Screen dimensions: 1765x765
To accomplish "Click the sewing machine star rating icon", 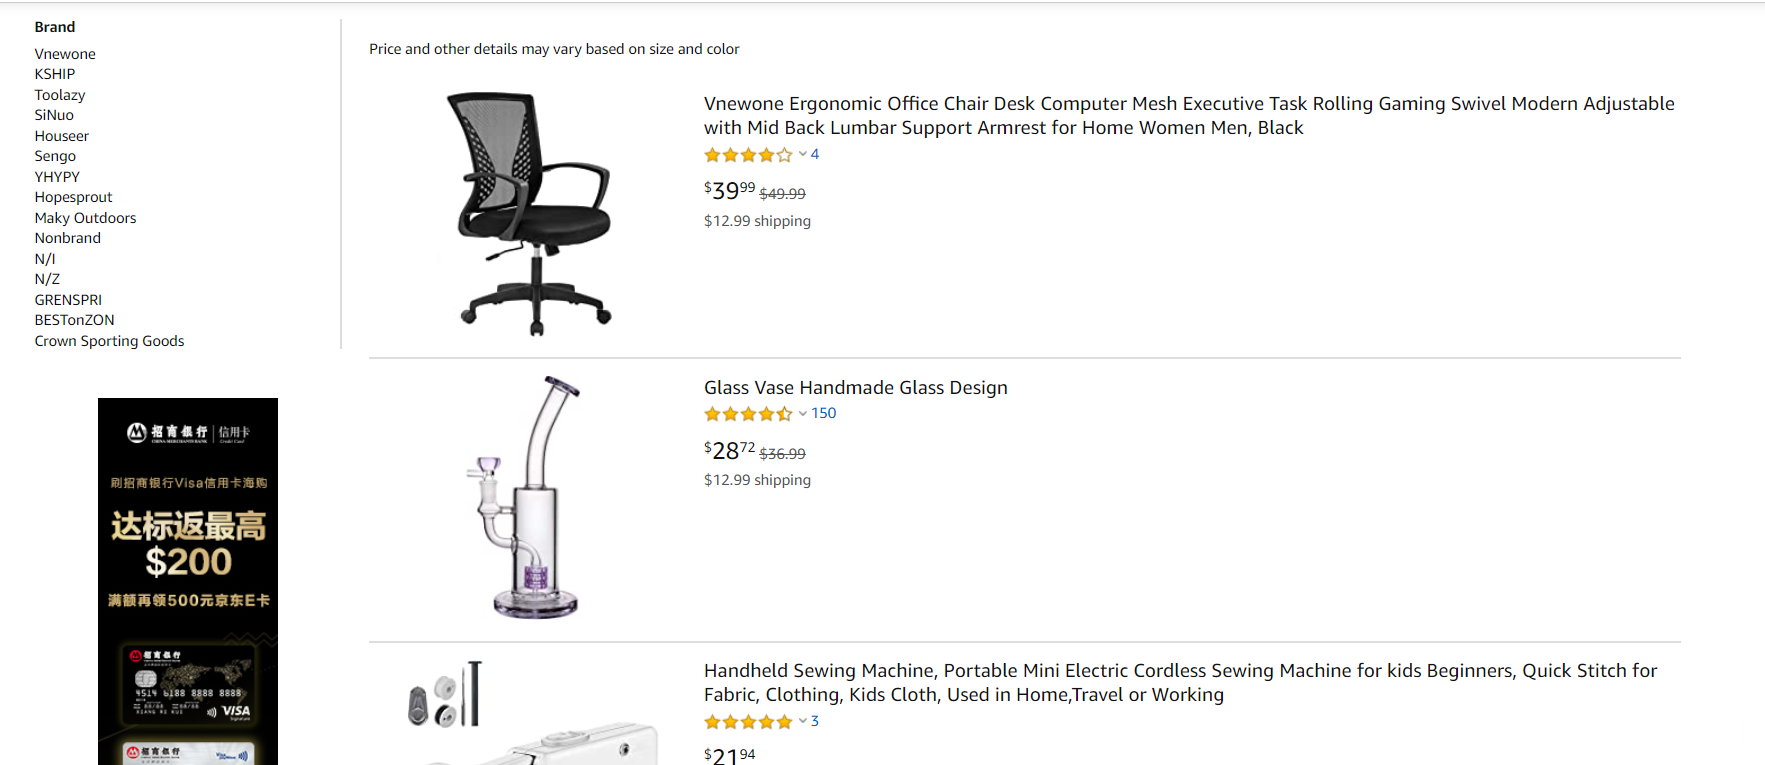I will (x=748, y=722).
